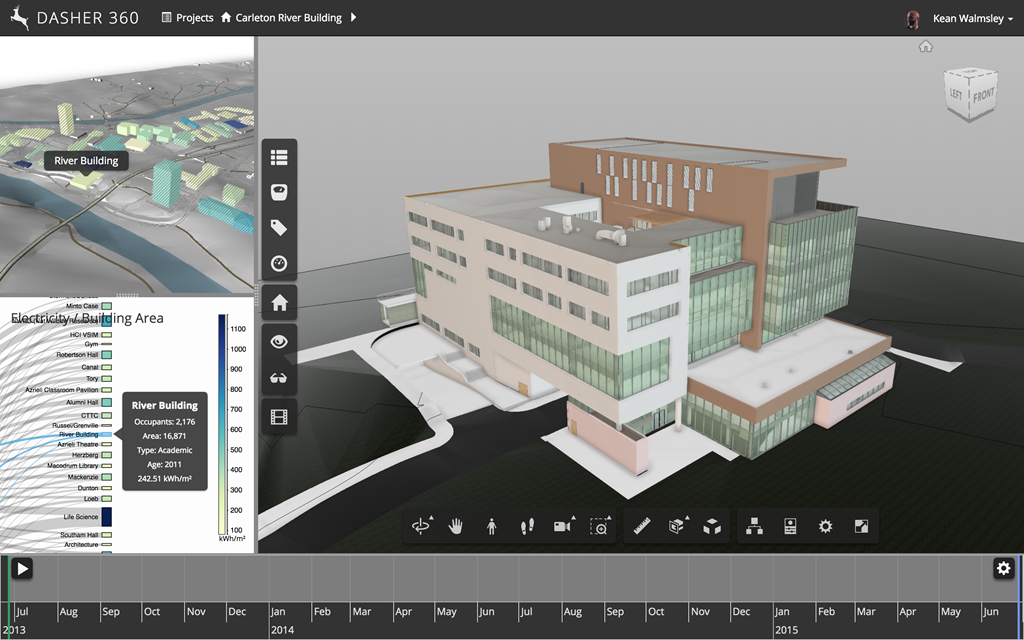Screen dimensions: 1024x640
Task: Toggle the sunglasses view mode button
Action: pyautogui.click(x=279, y=378)
